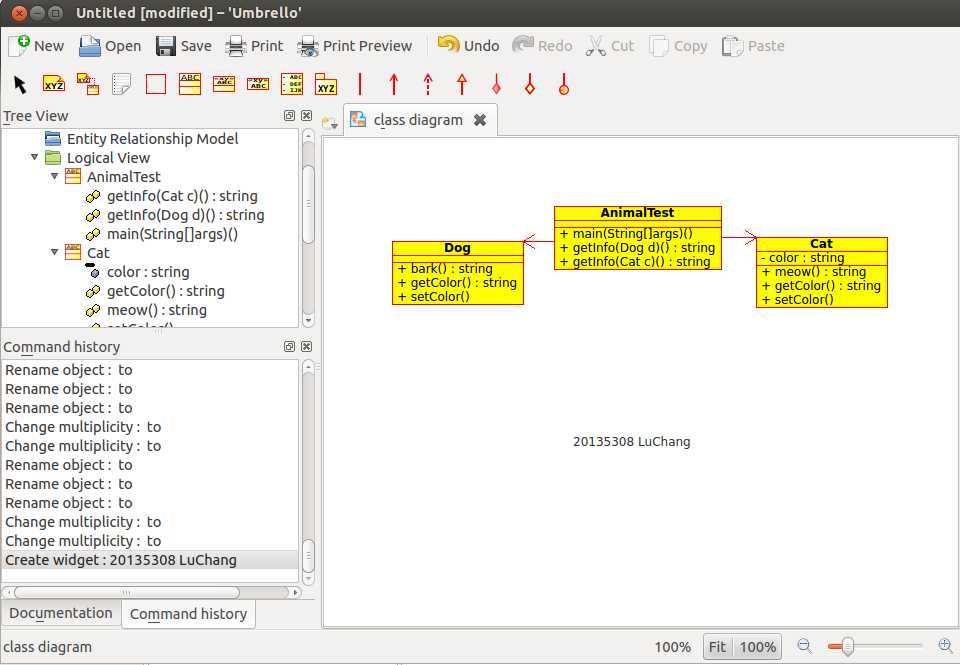Collapse the AnimalTest tree node
960x665 pixels.
(x=54, y=176)
